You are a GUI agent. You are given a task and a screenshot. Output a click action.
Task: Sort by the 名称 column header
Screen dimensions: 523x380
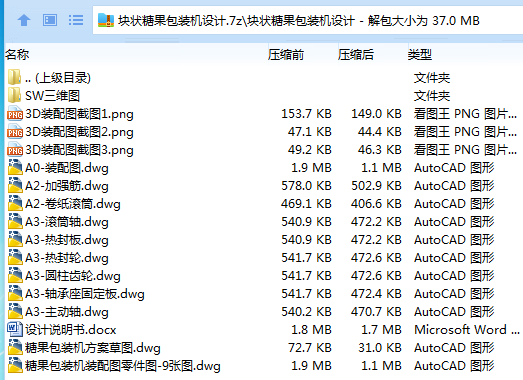17,54
